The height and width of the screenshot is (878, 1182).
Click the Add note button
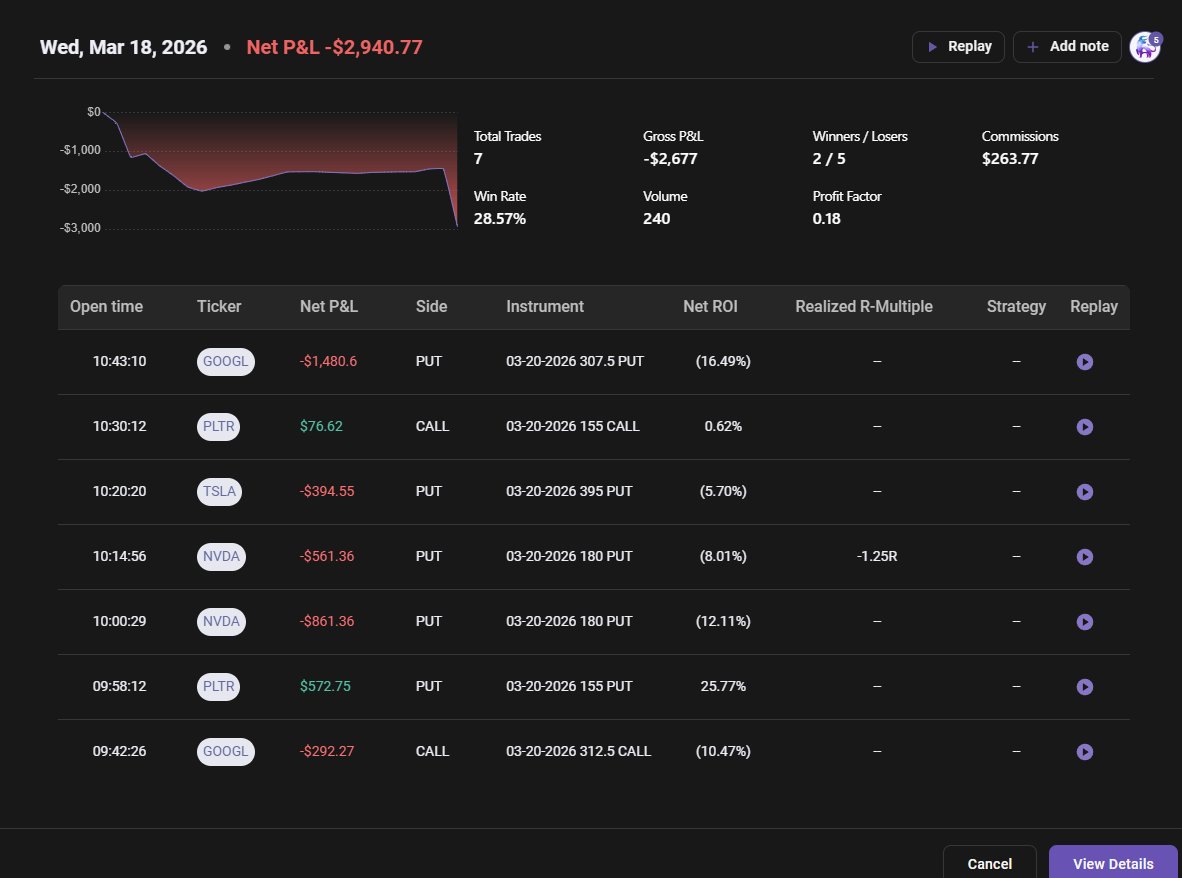click(1067, 47)
